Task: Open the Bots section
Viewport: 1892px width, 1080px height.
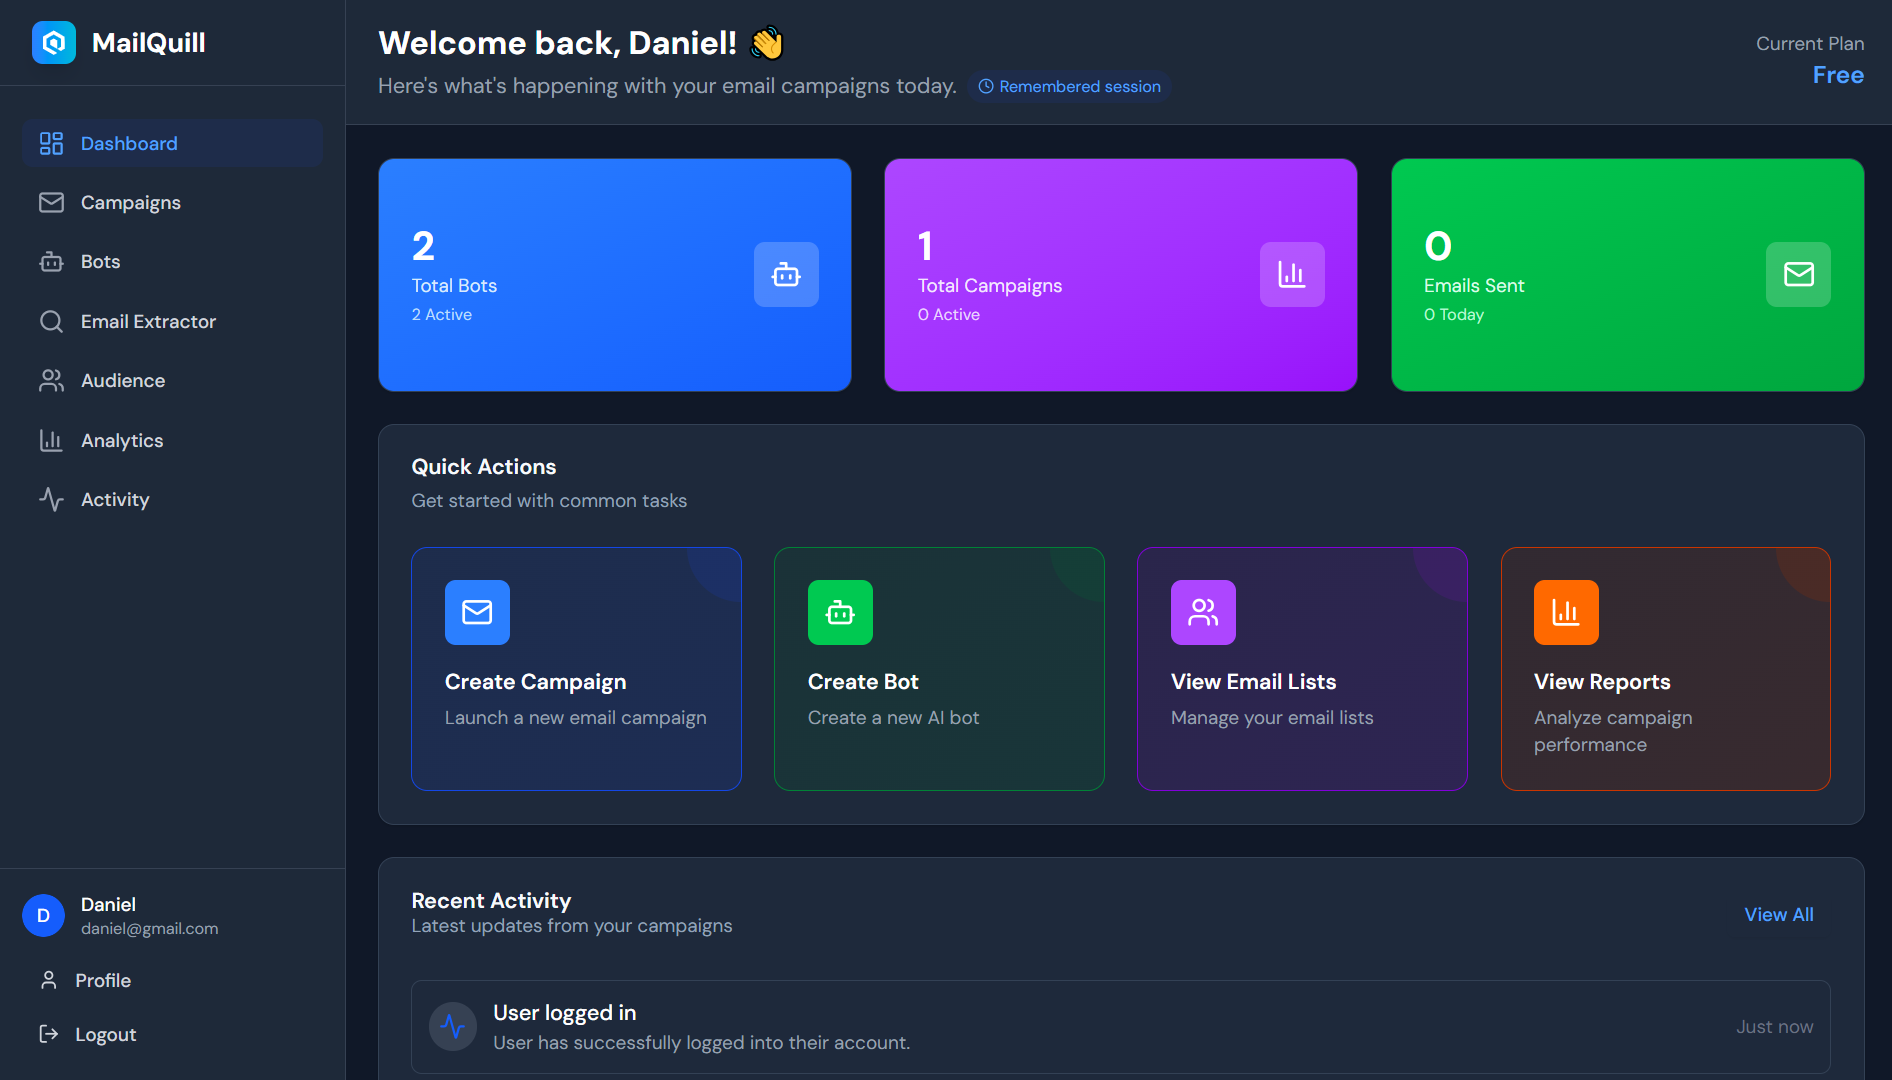Action: [x=172, y=262]
